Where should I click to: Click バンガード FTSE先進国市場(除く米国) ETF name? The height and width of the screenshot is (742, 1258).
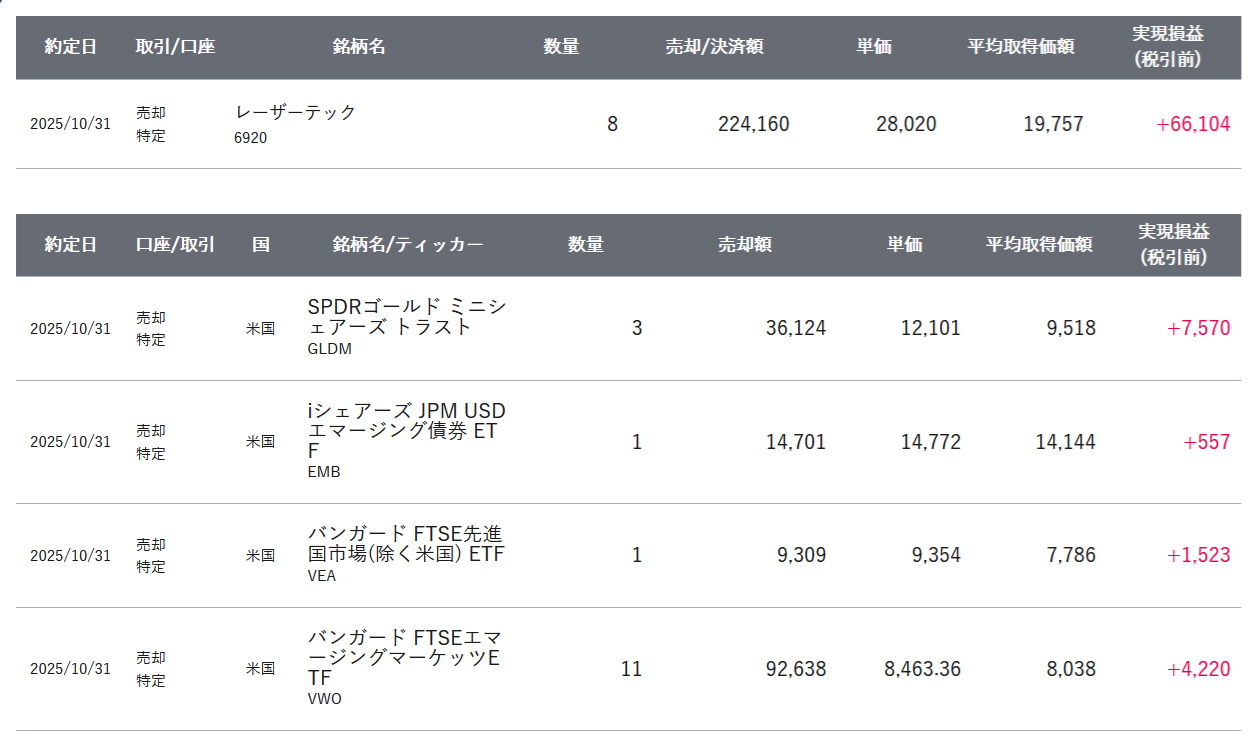coord(406,543)
